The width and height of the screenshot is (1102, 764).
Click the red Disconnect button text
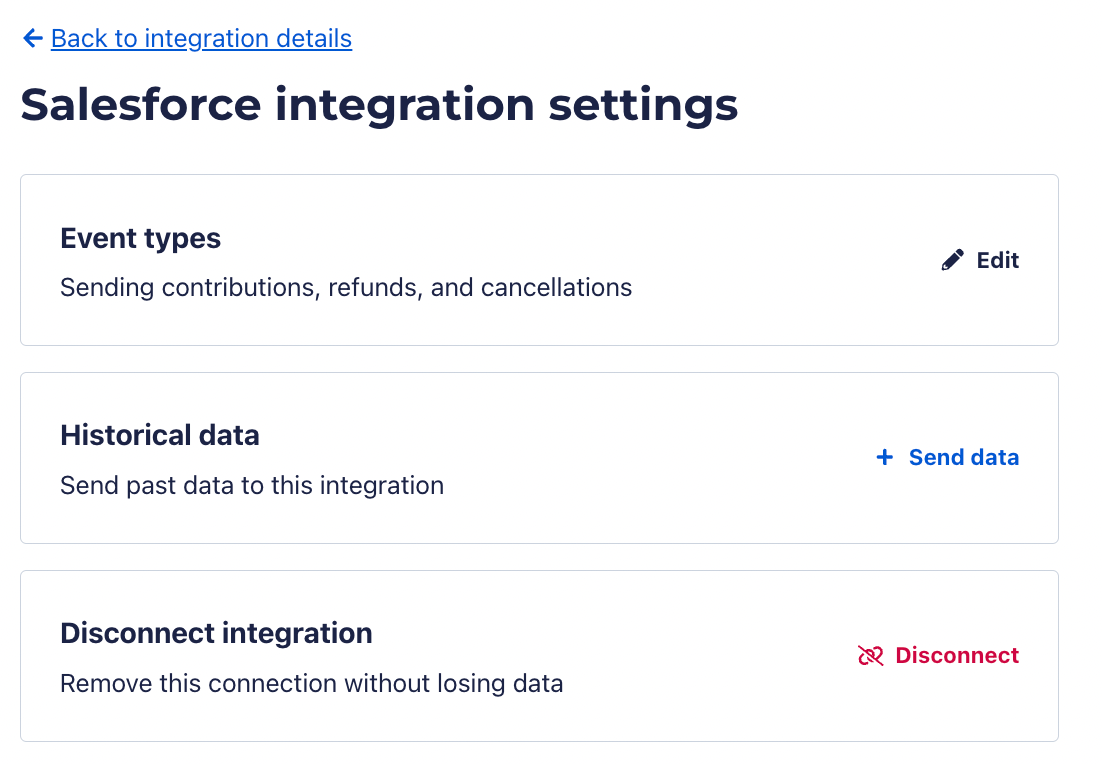957,656
